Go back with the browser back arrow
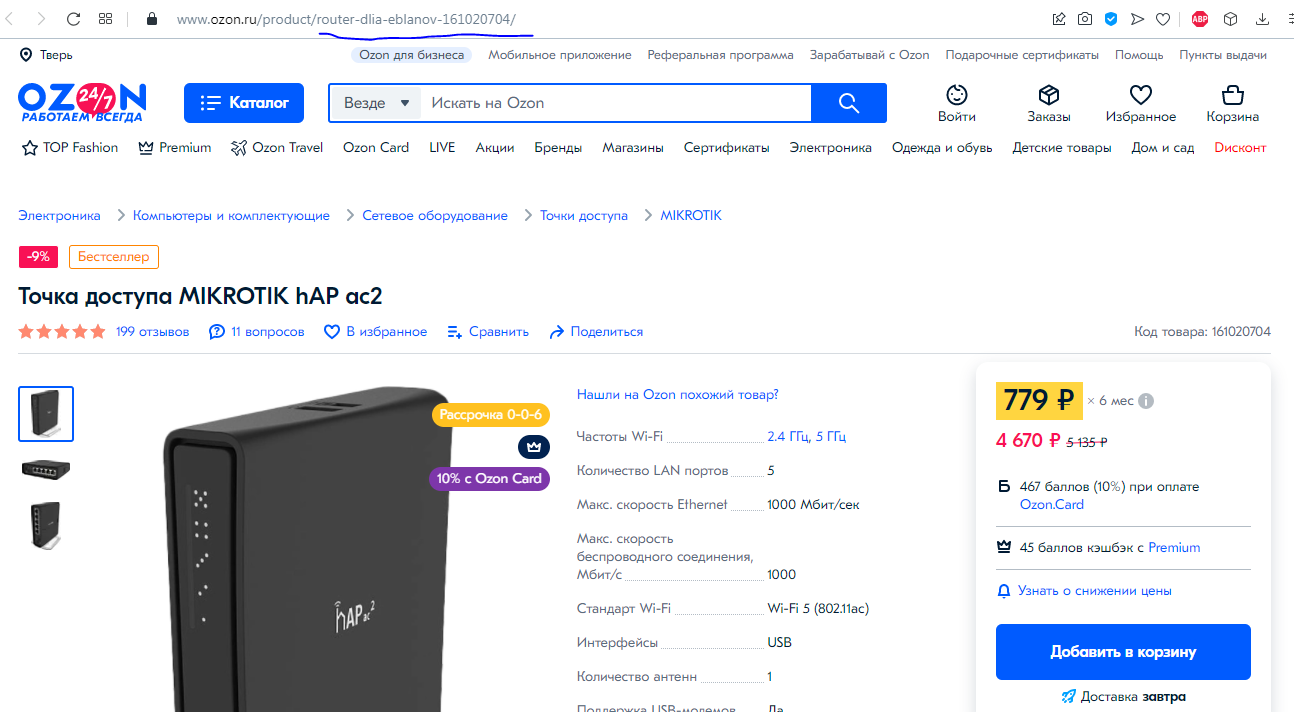Image resolution: width=1294 pixels, height=712 pixels. pos(10,19)
